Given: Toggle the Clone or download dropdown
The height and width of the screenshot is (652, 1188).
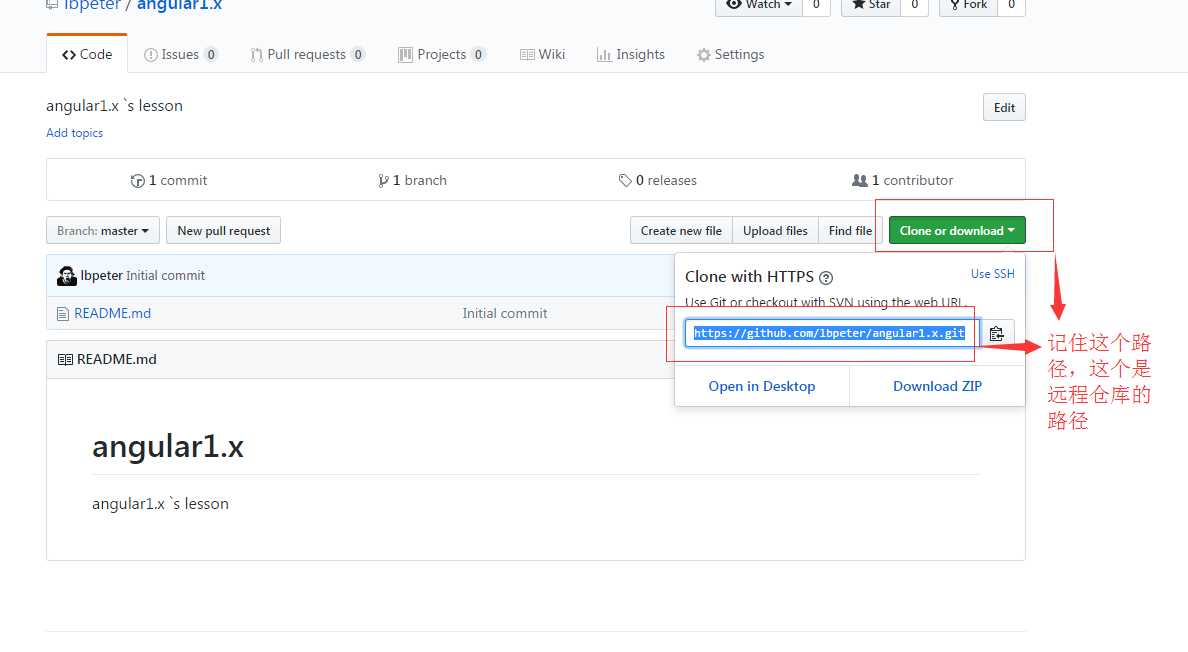Looking at the screenshot, I should coord(957,230).
